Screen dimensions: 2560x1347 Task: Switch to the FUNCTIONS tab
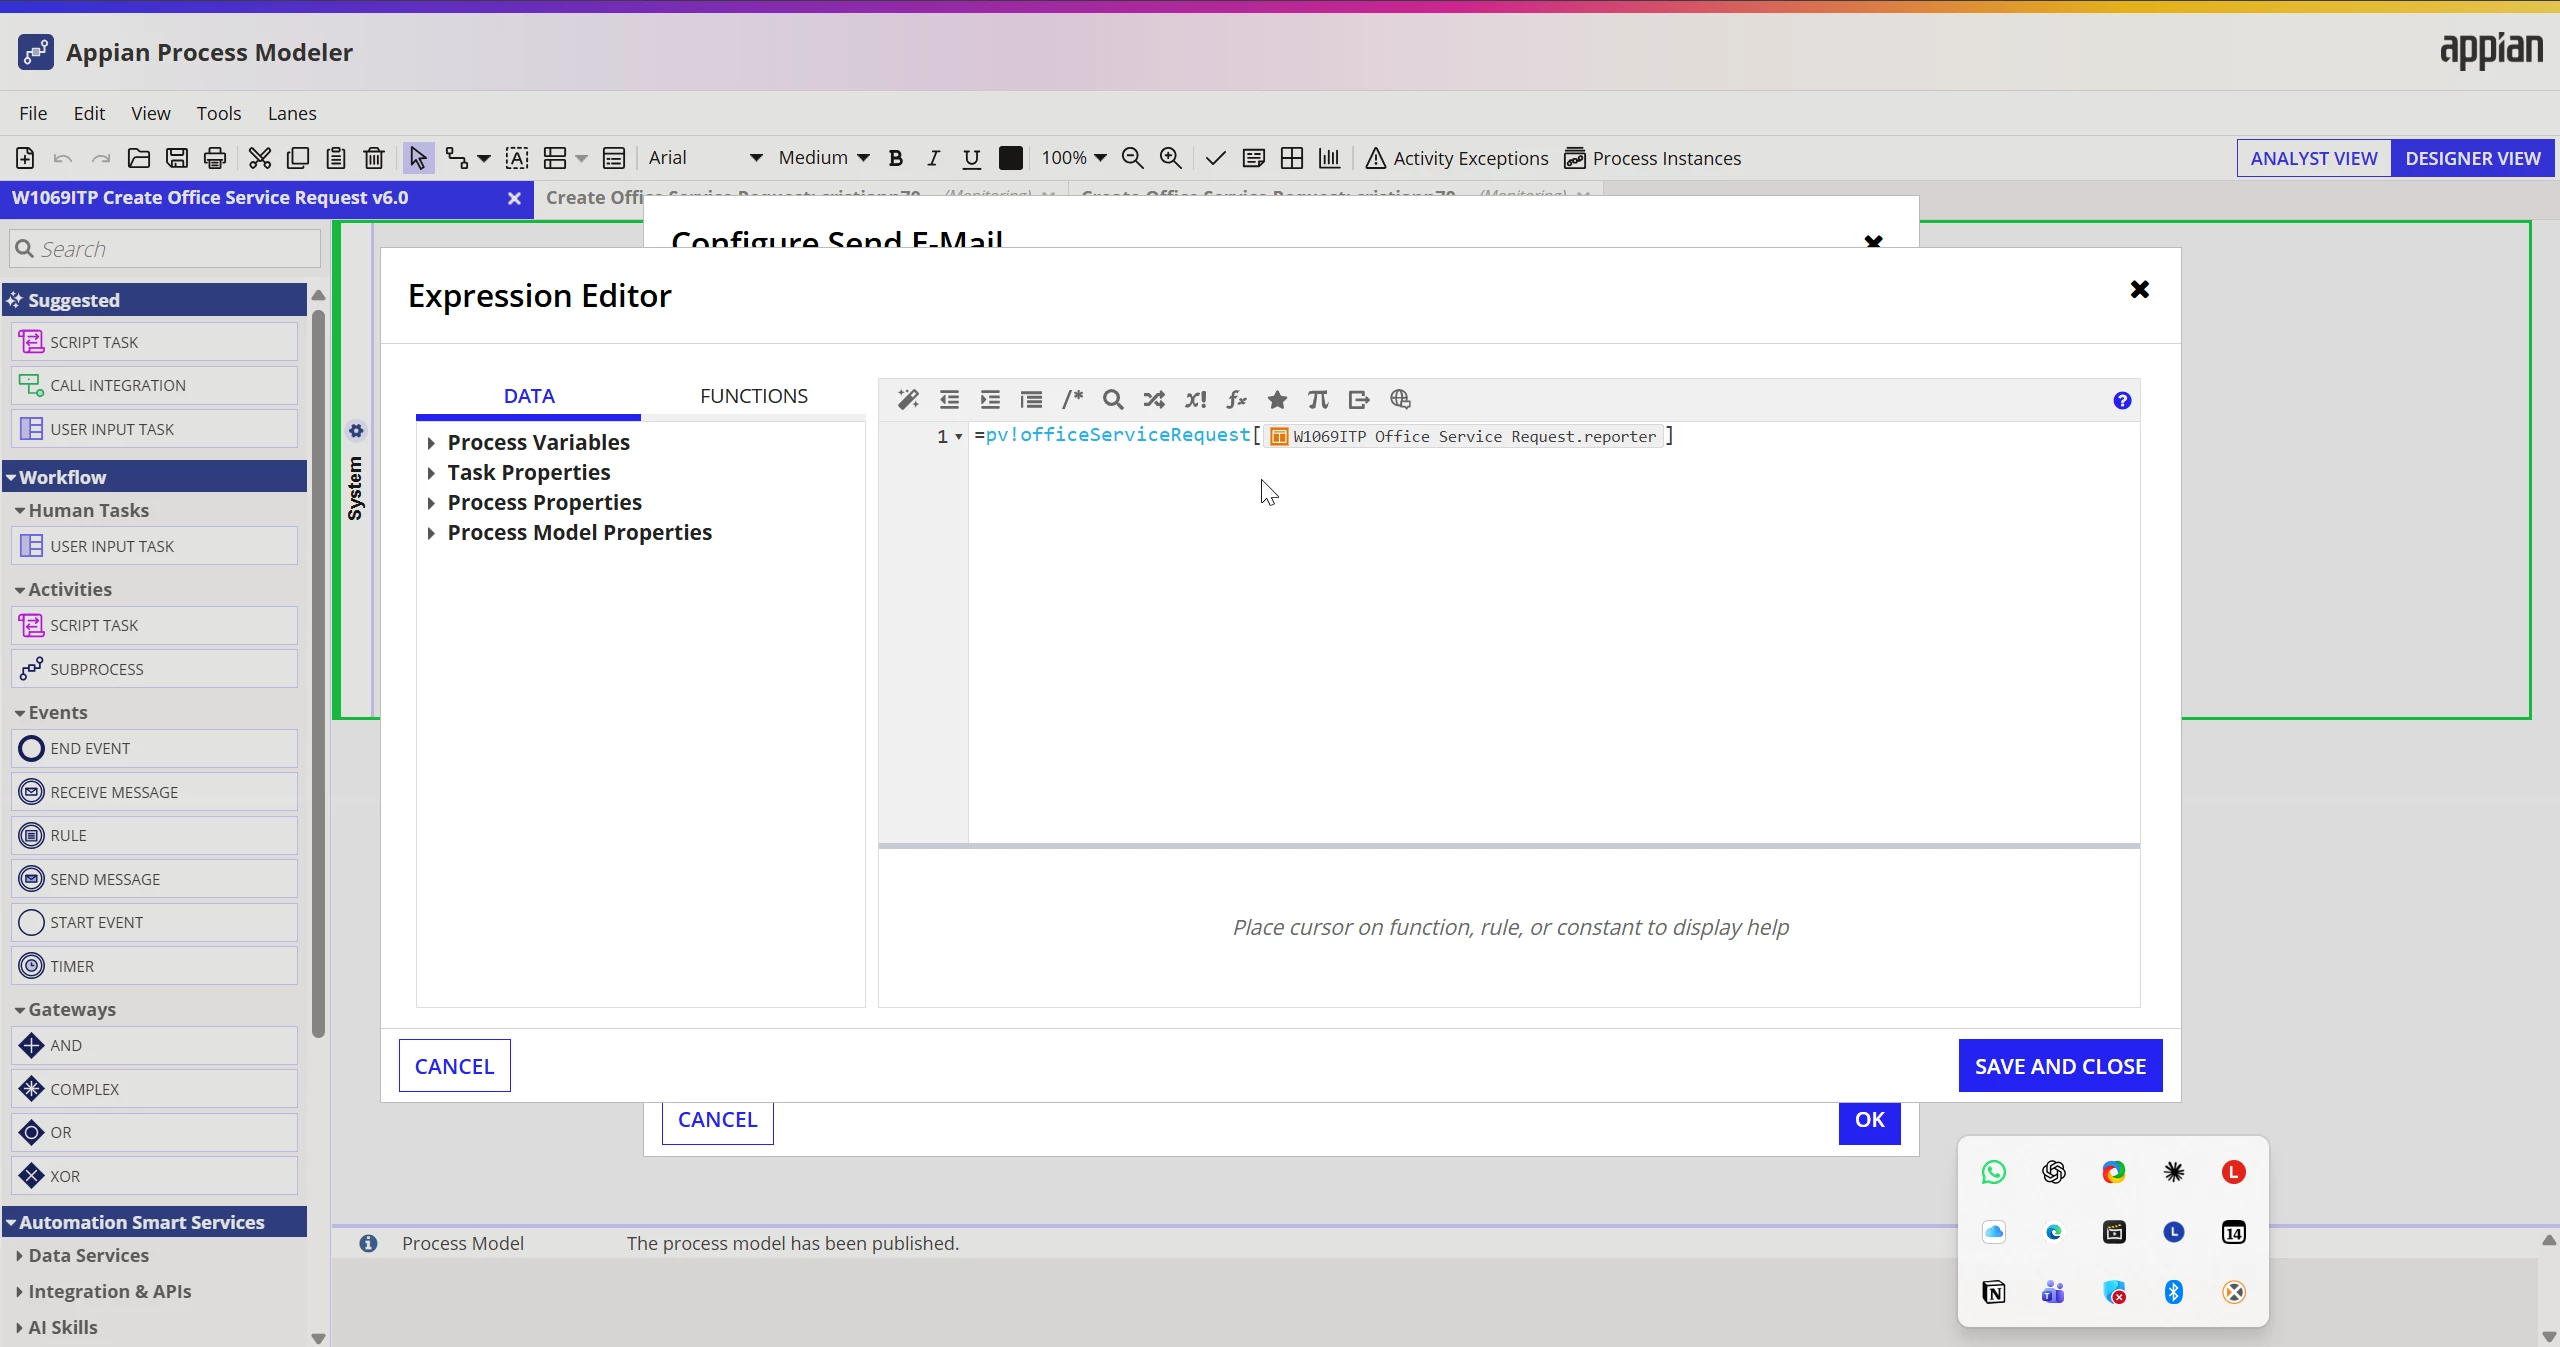click(x=754, y=396)
